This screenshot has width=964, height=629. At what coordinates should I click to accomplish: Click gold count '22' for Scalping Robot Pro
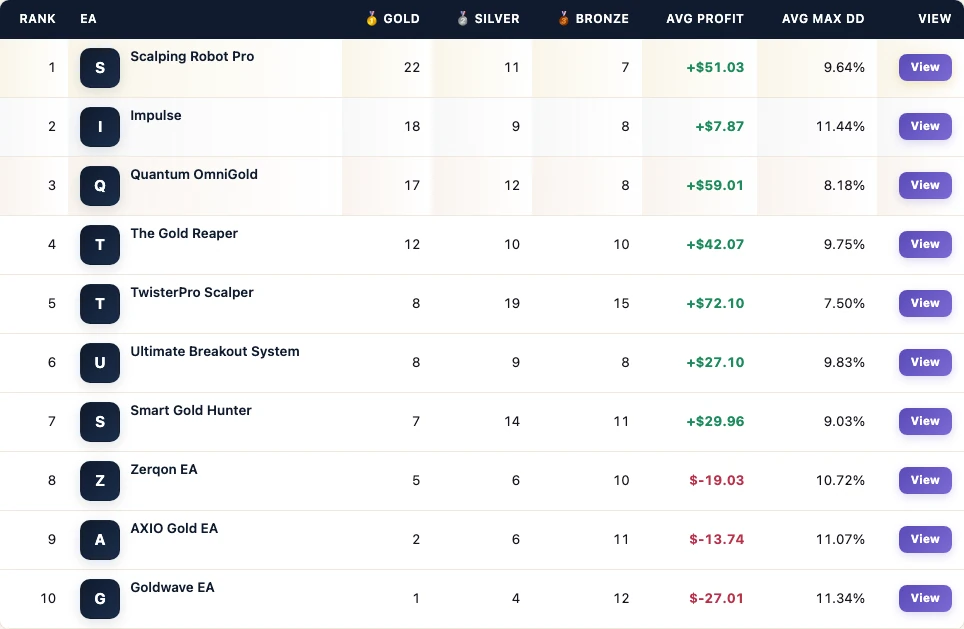[x=412, y=68]
